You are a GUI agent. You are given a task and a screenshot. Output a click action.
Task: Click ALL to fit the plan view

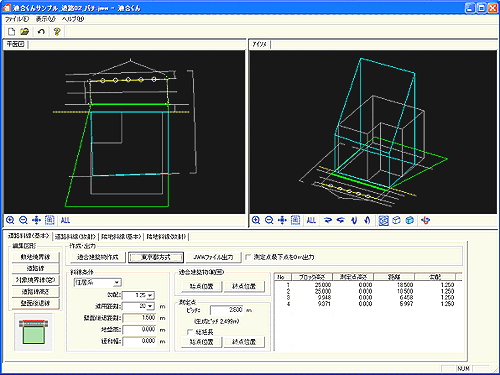coord(65,220)
